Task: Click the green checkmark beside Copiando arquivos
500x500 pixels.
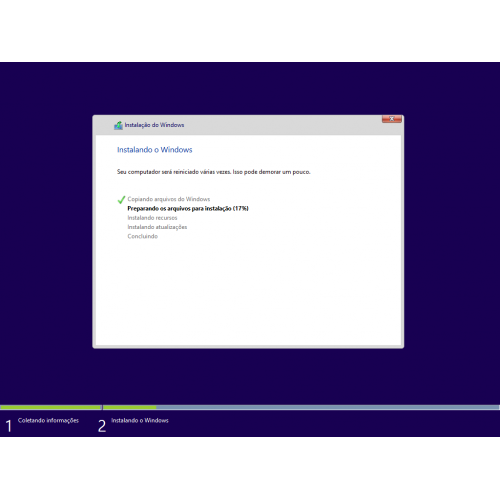Action: tap(121, 200)
